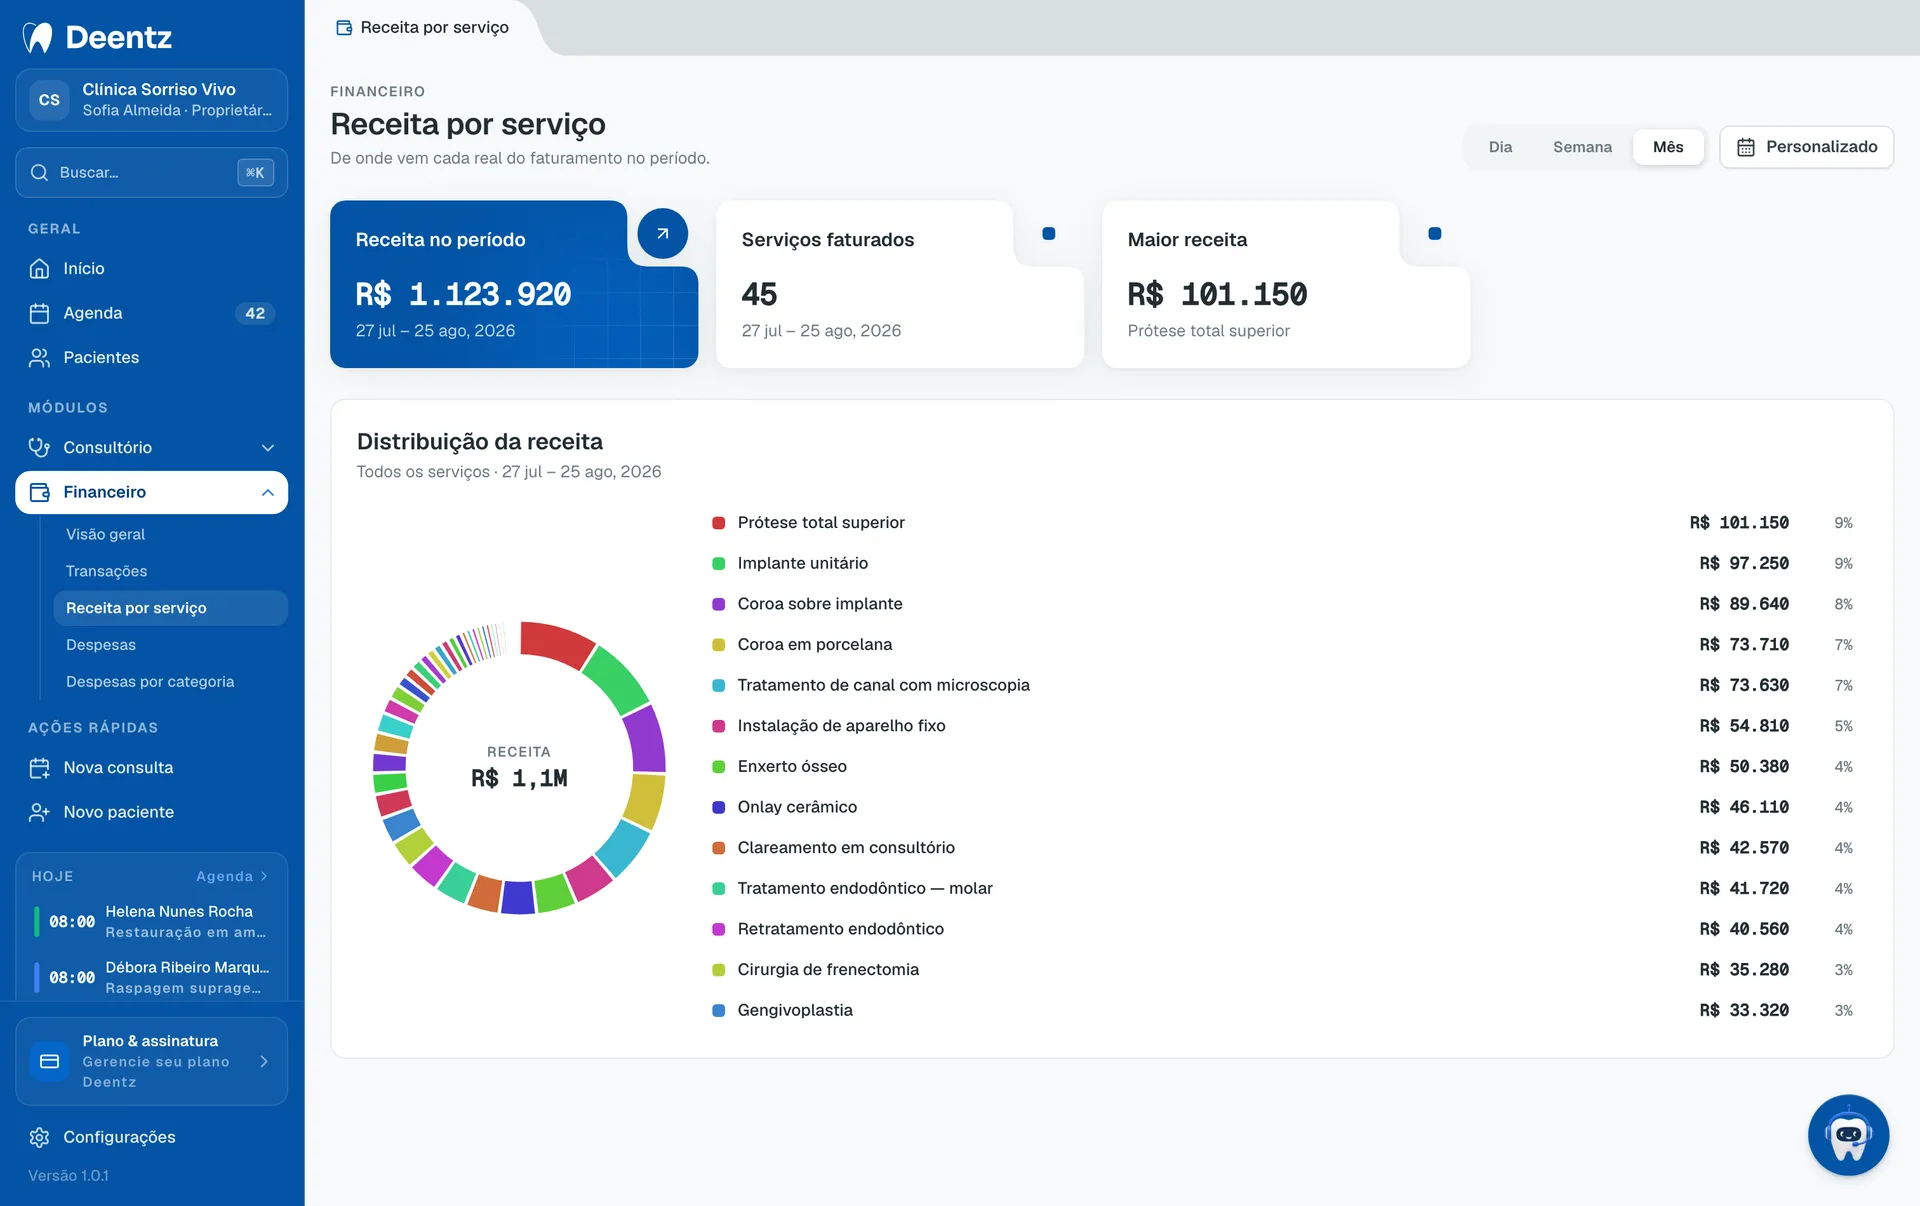
Task: Go to Despesas por categoria
Action: click(x=150, y=682)
